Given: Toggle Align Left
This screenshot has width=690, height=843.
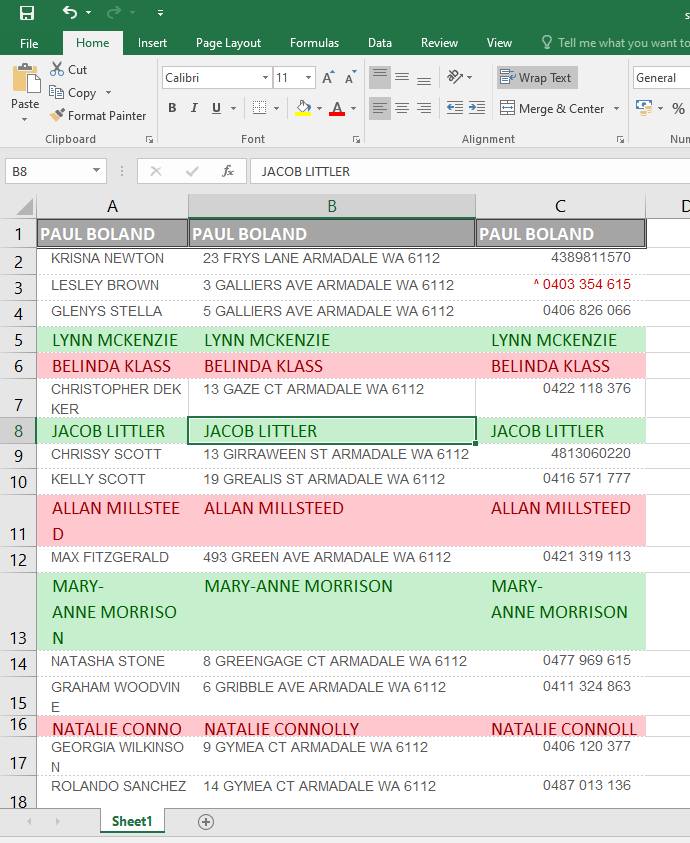Looking at the screenshot, I should tap(380, 109).
